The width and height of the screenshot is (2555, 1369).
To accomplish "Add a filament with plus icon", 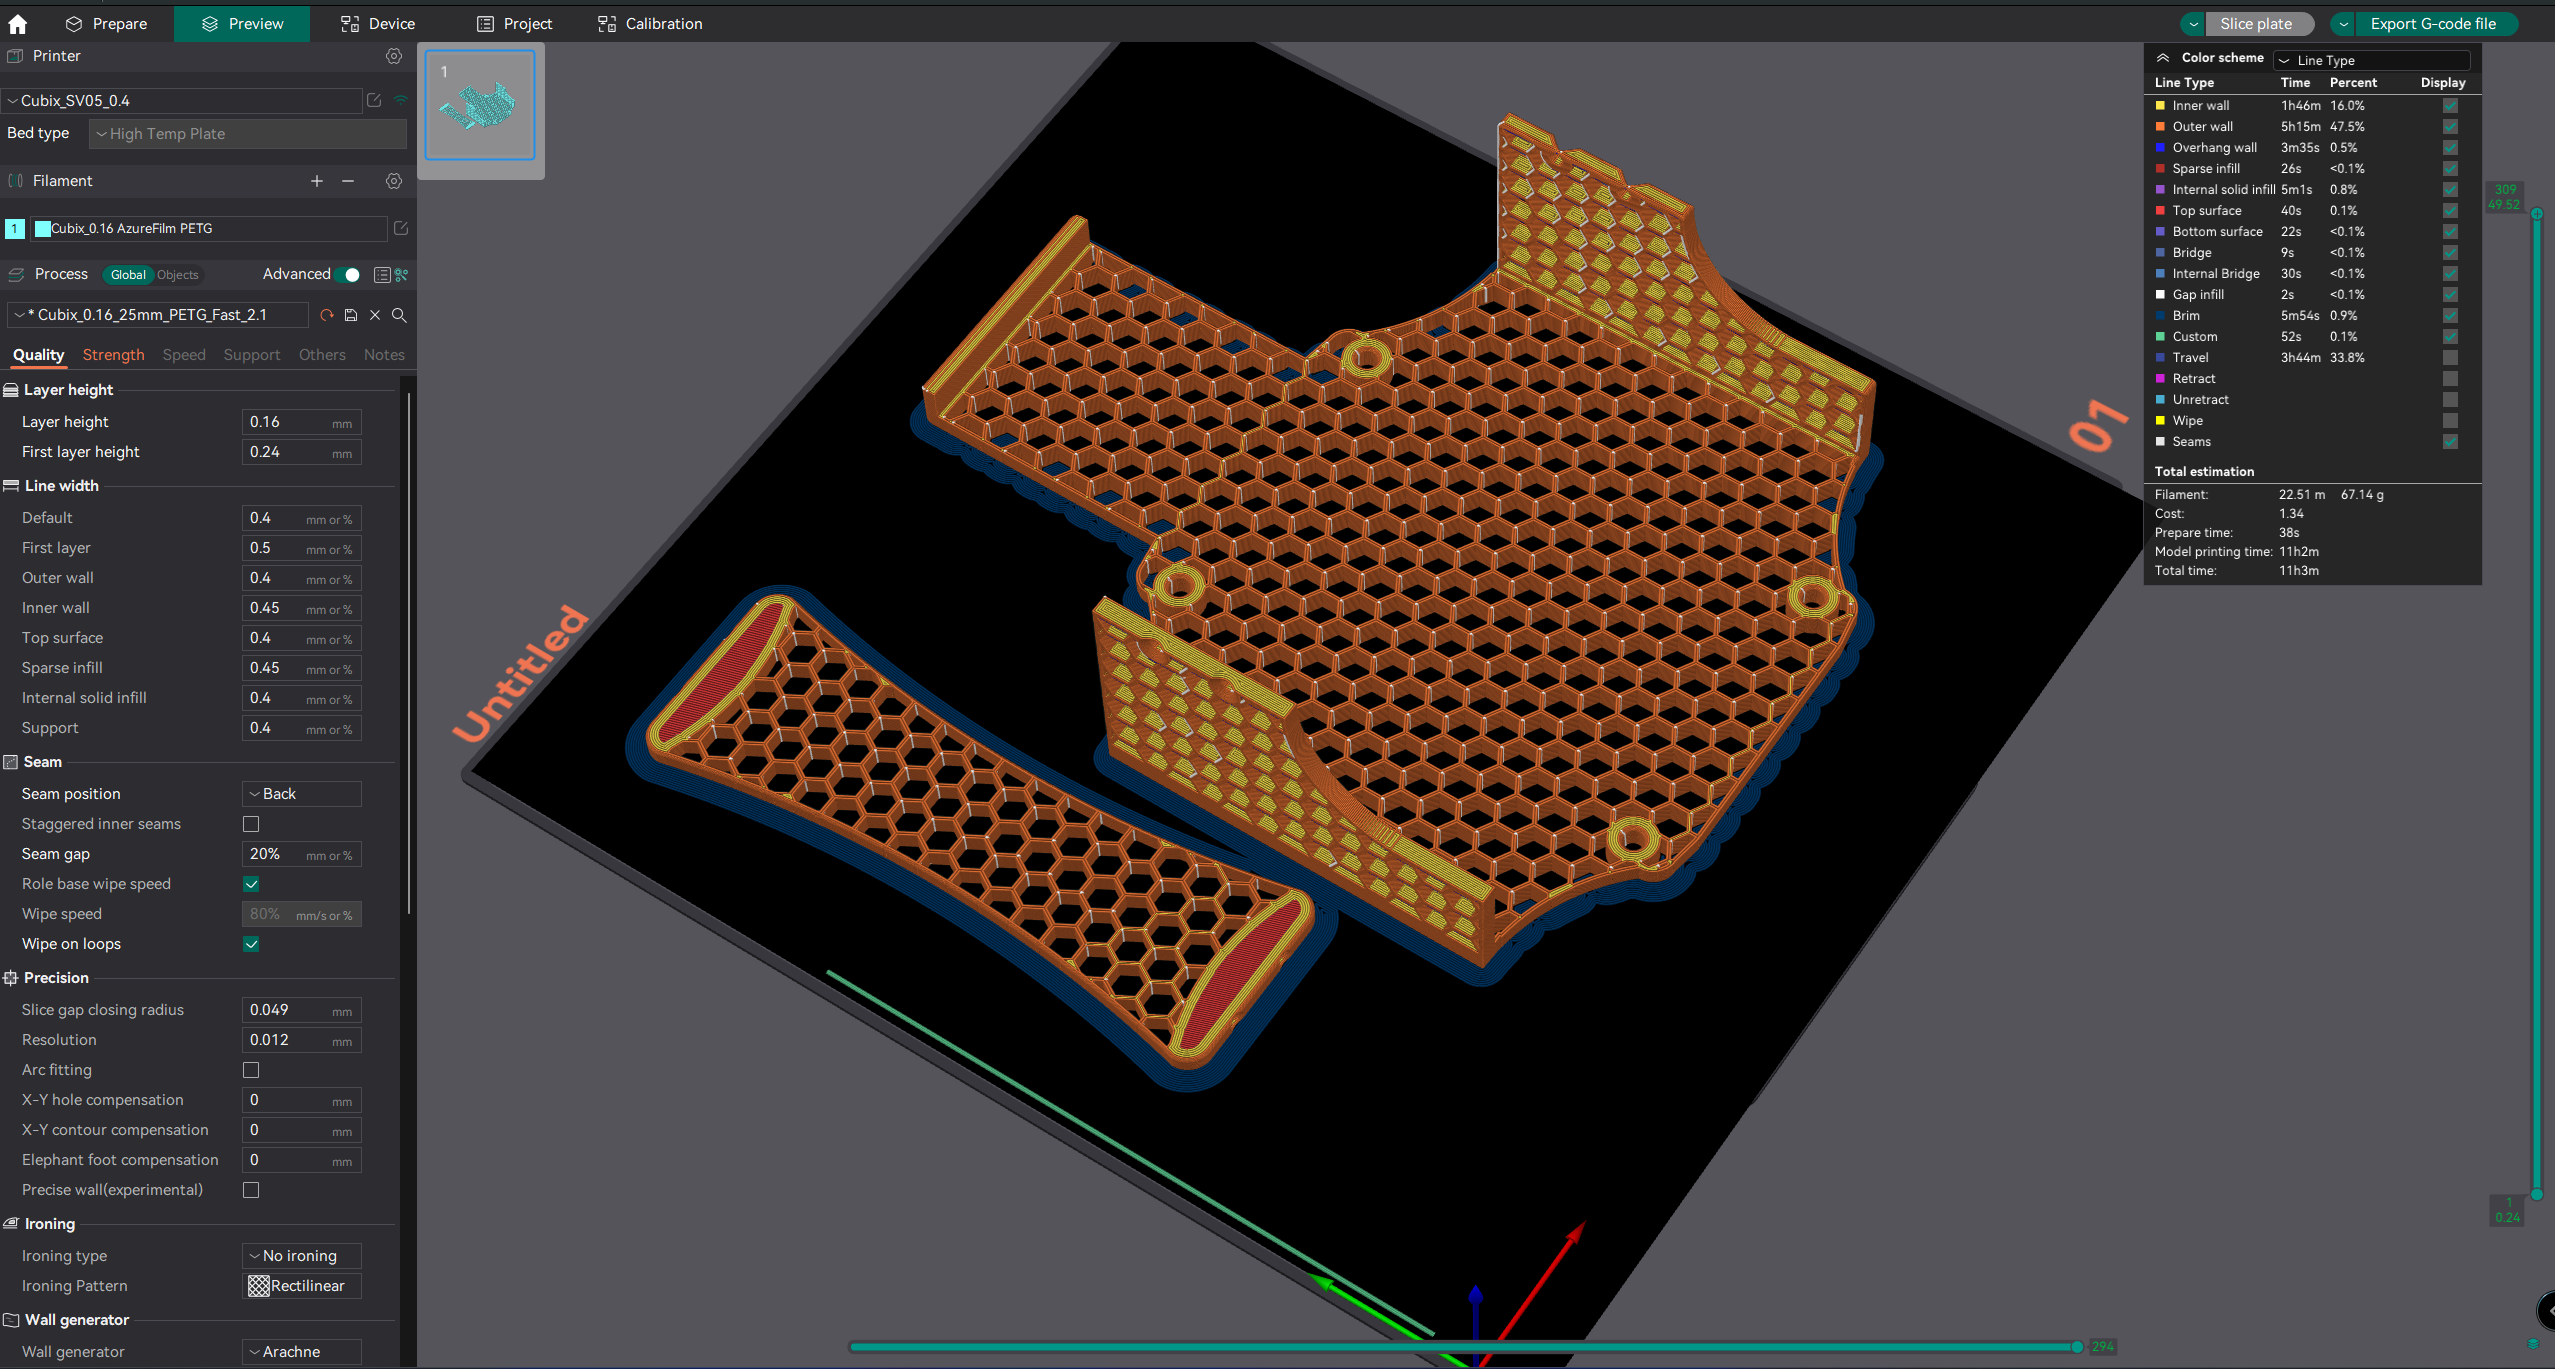I will coord(317,181).
